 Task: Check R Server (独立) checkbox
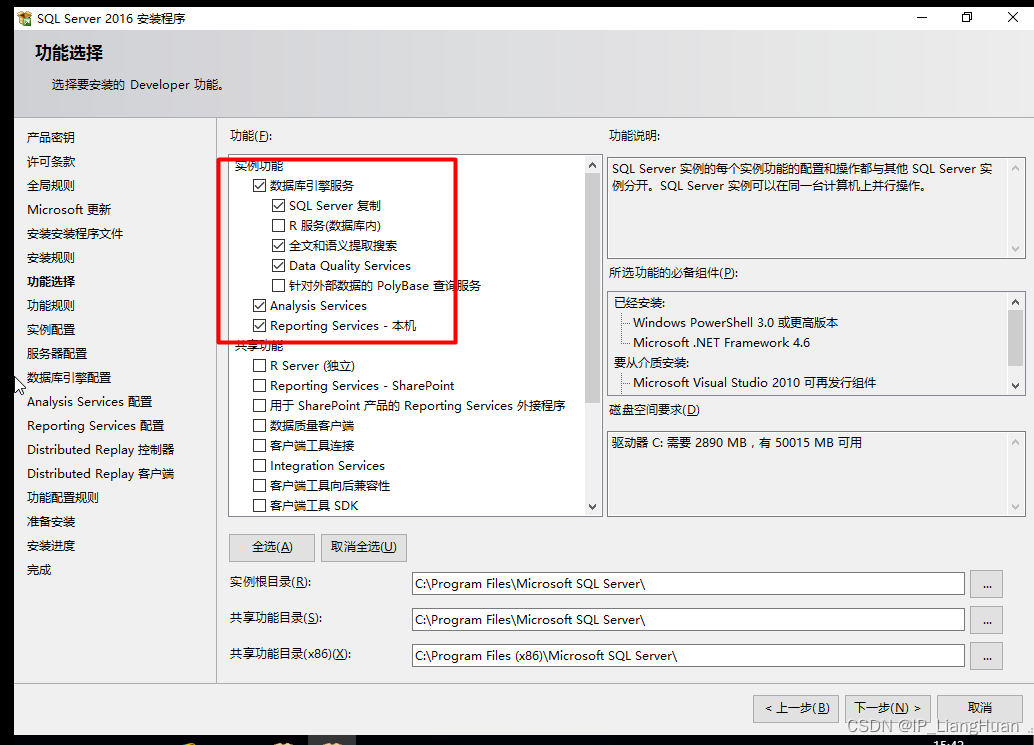point(259,366)
